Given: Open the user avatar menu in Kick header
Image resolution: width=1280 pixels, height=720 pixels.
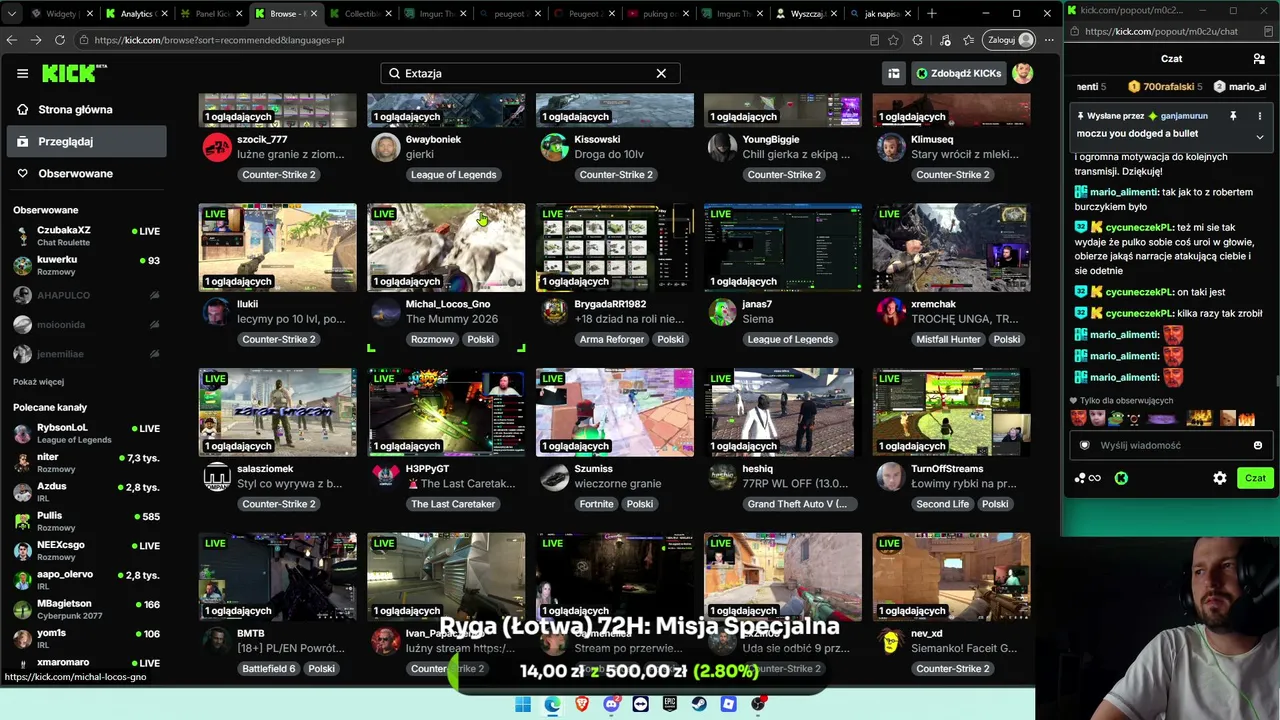Looking at the screenshot, I should click(1023, 73).
